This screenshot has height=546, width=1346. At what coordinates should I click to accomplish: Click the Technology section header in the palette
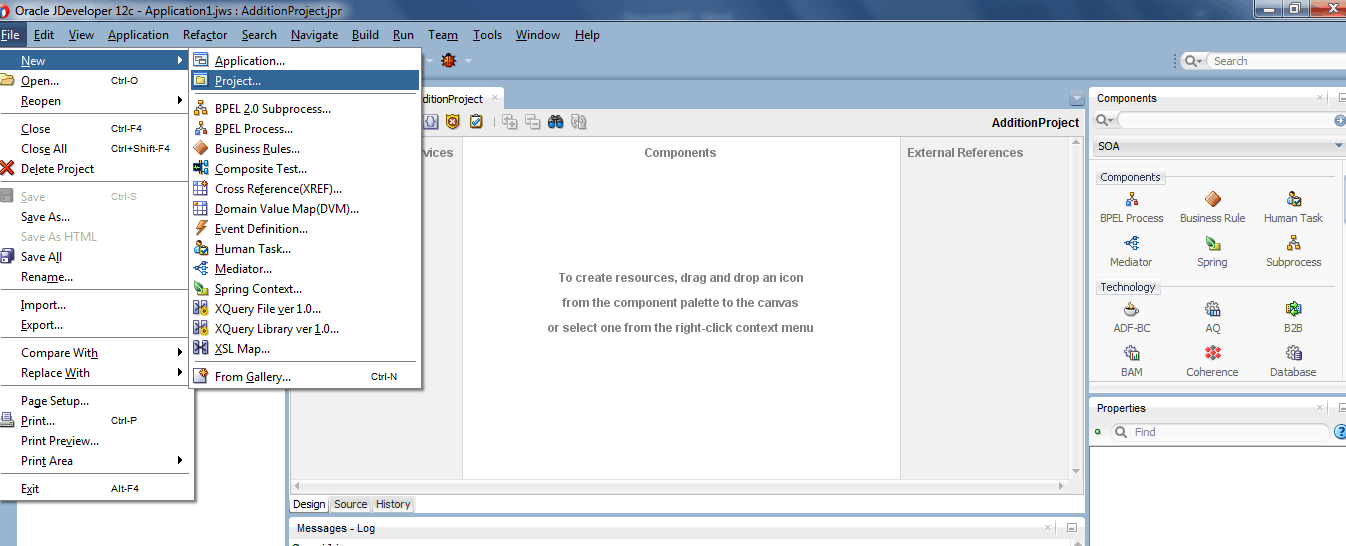(x=1127, y=287)
